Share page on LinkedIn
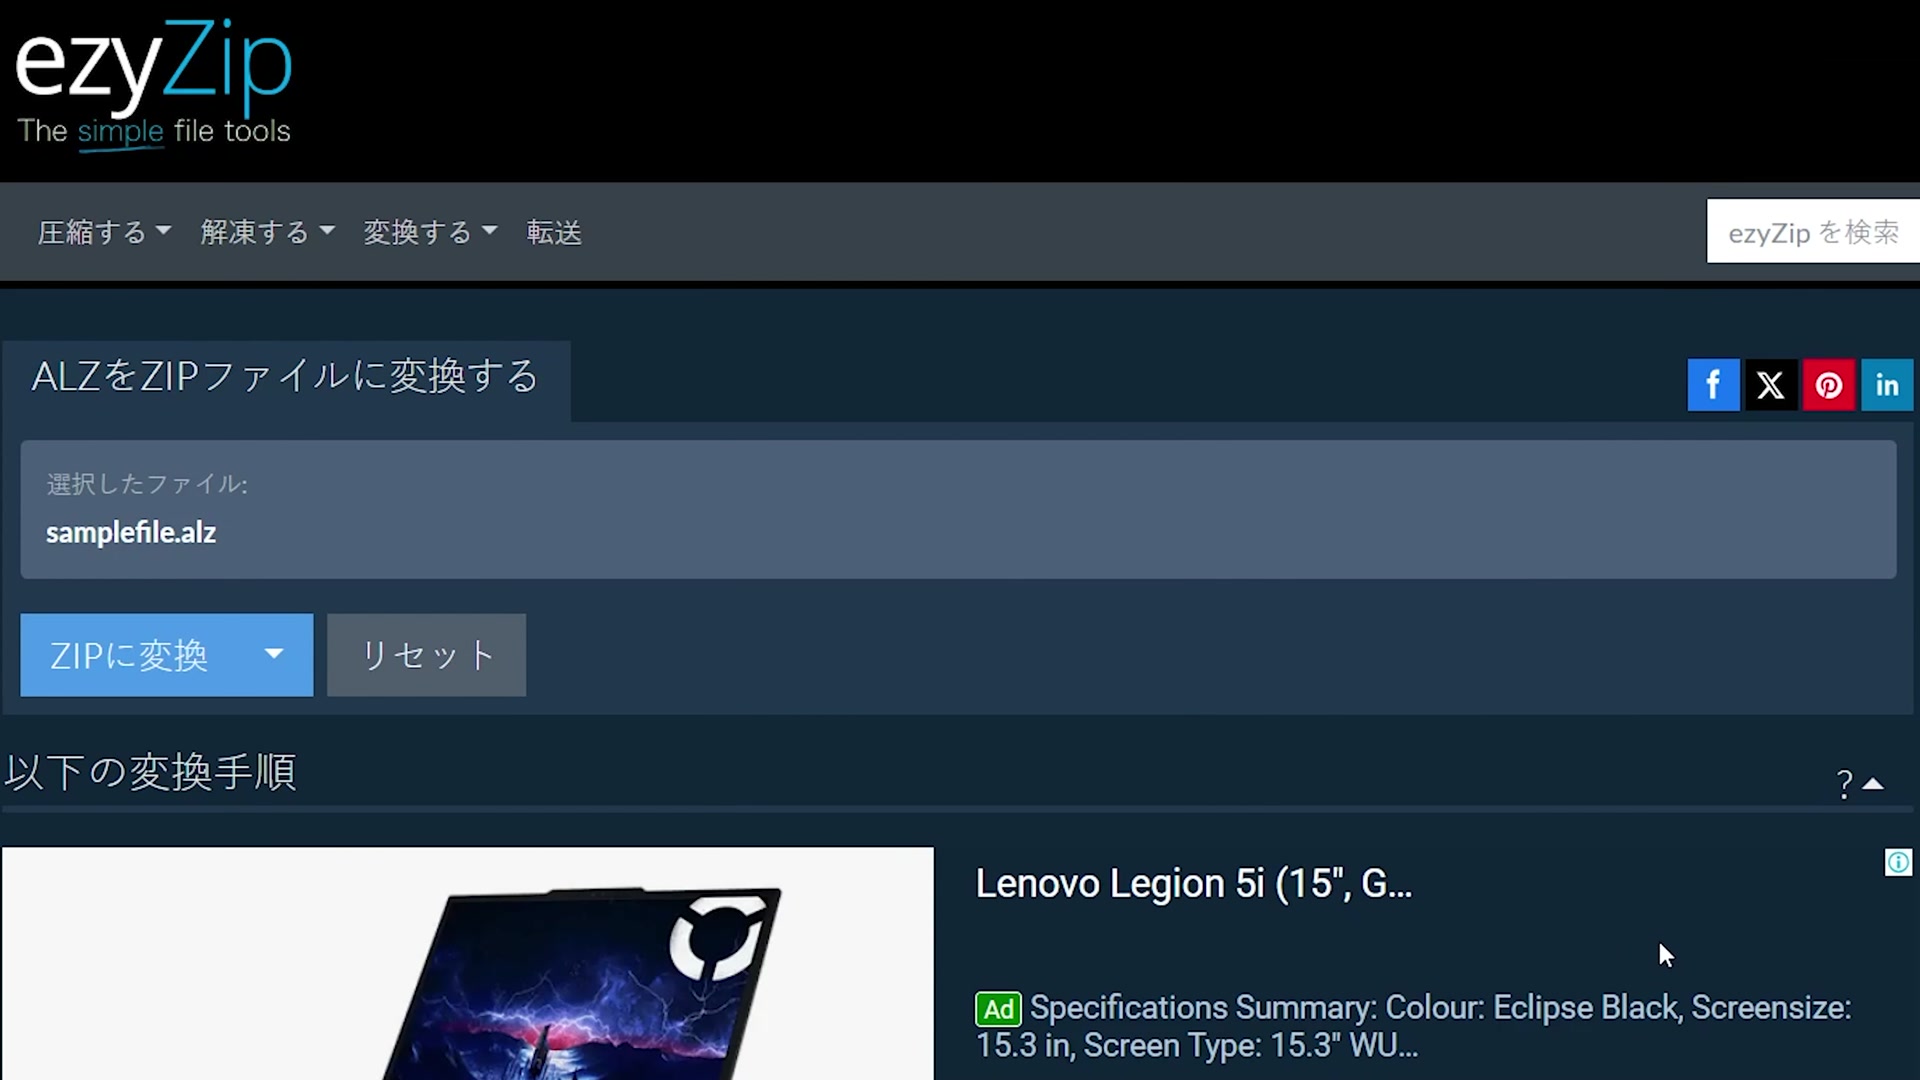Viewport: 1920px width, 1080px height. click(1887, 385)
